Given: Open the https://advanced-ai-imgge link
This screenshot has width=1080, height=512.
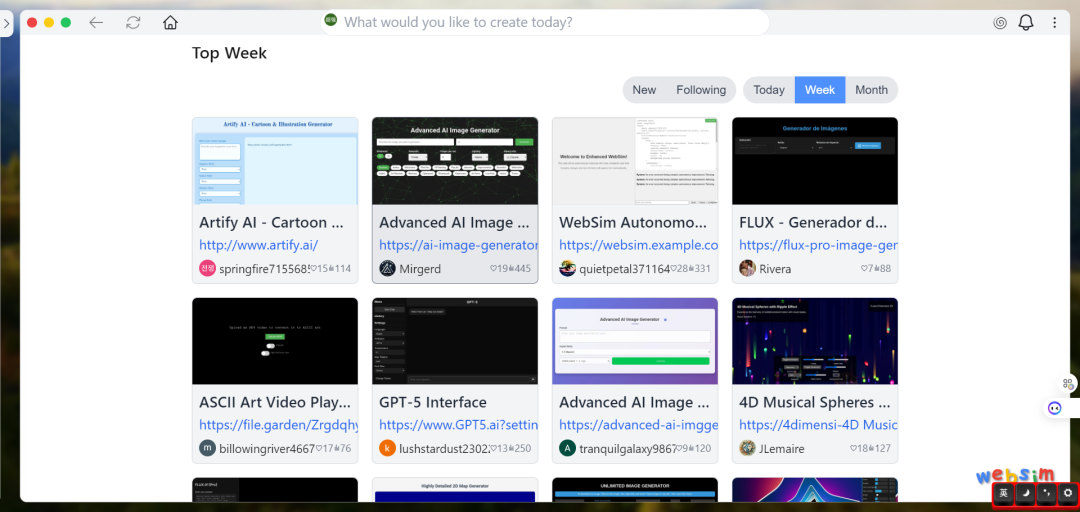Looking at the screenshot, I should click(x=638, y=424).
